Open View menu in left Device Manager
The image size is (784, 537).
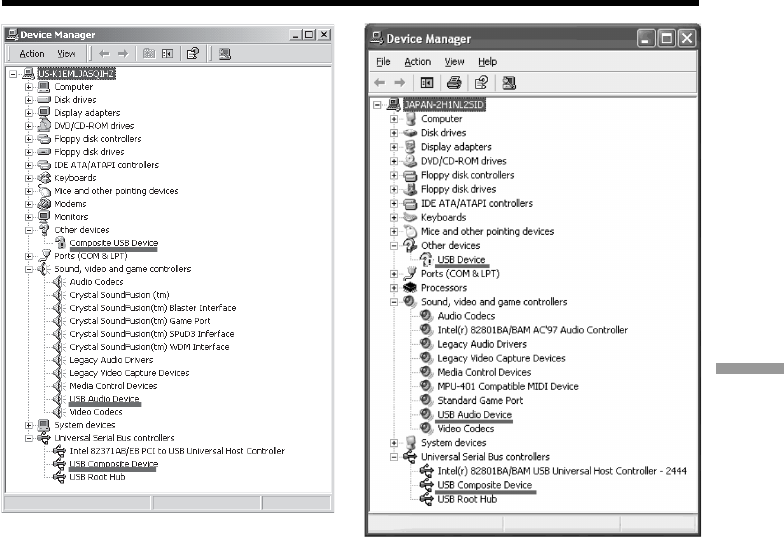click(66, 54)
